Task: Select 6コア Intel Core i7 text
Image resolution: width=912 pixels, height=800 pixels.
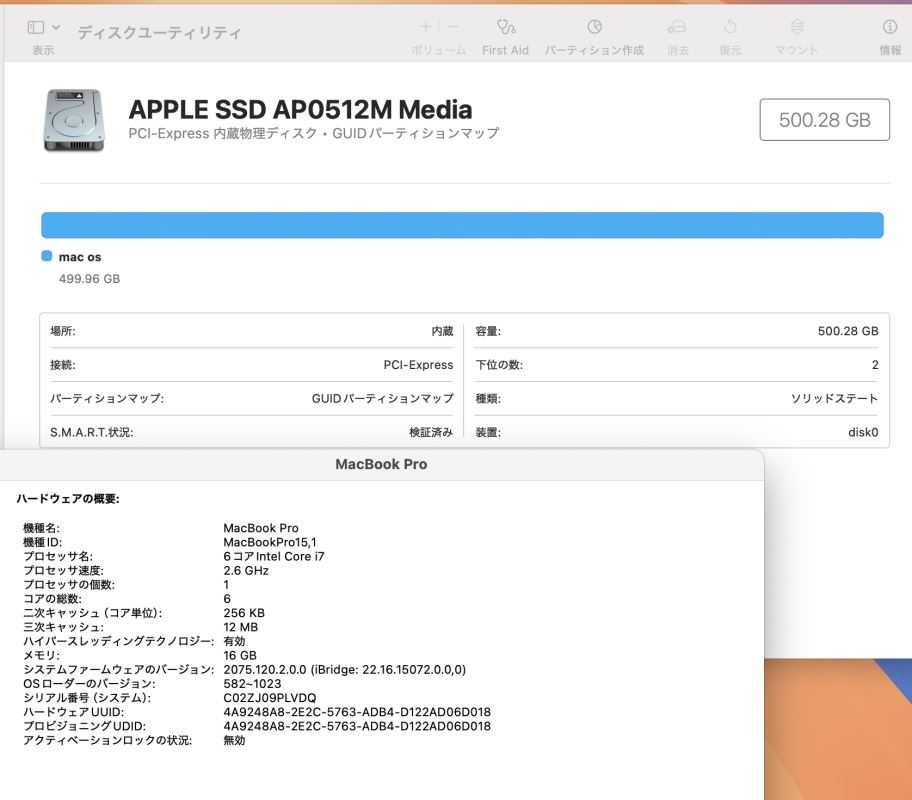Action: [274, 556]
